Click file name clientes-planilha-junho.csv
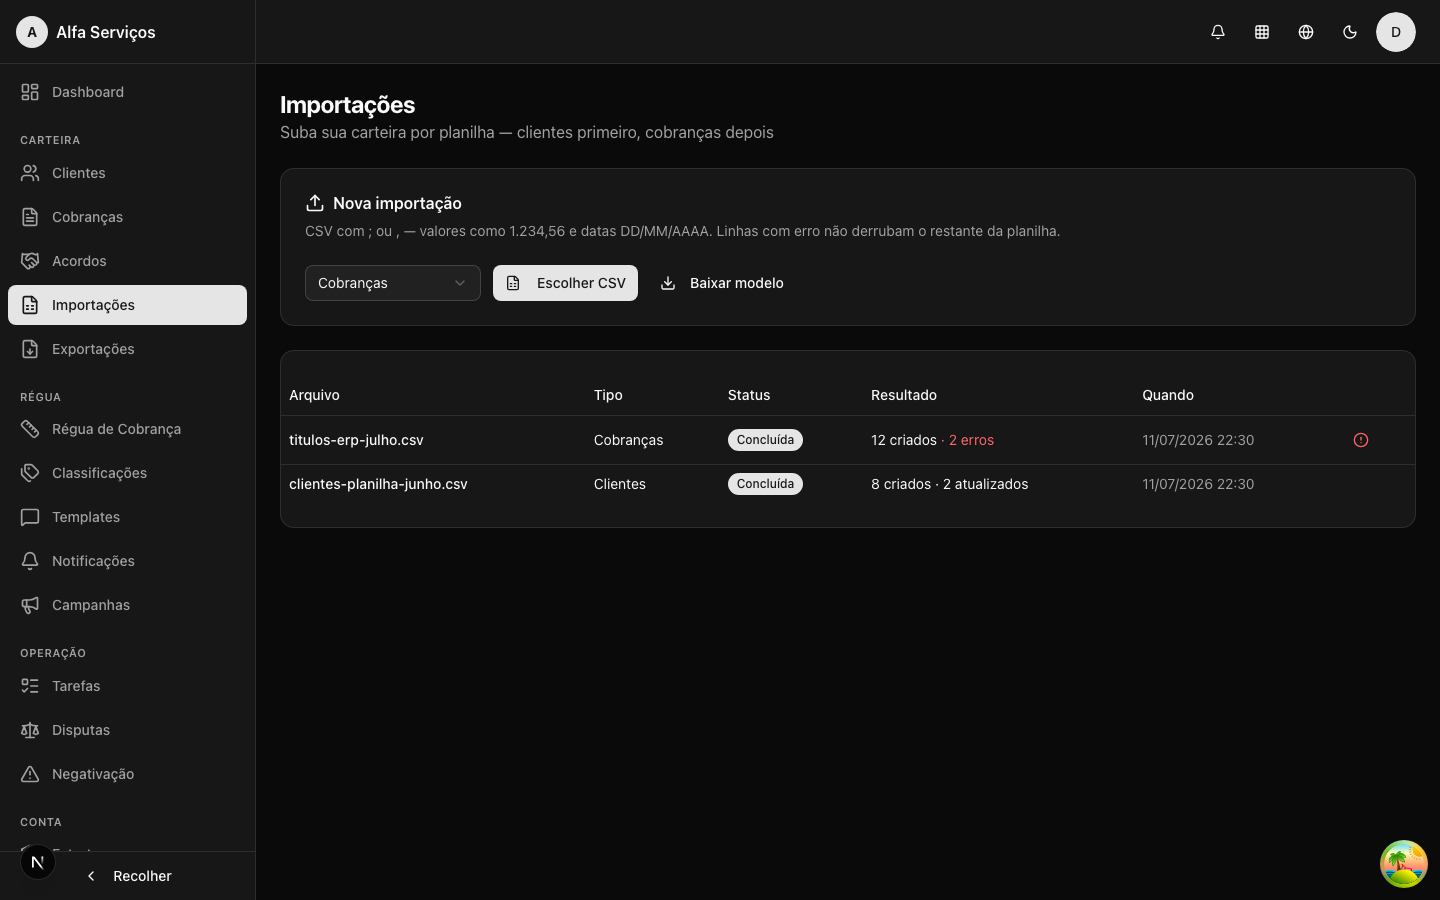This screenshot has height=900, width=1440. click(x=378, y=484)
